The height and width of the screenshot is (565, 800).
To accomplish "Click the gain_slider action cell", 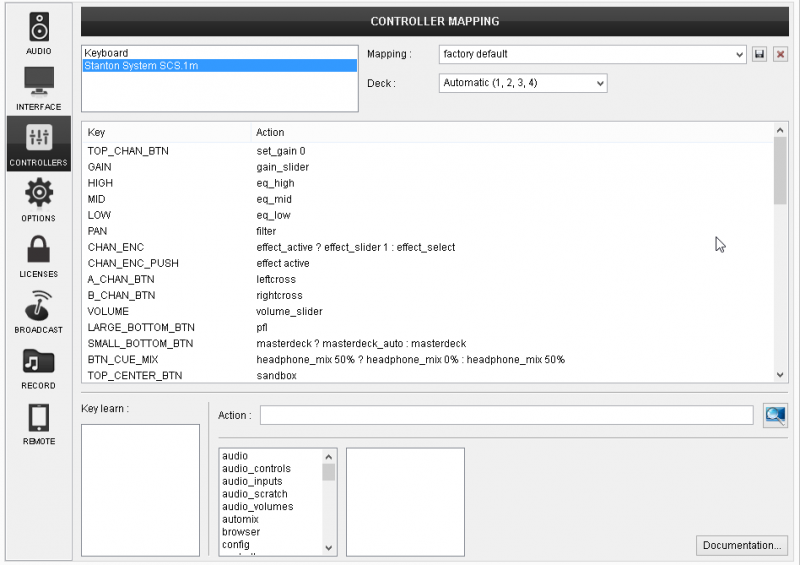I will point(282,167).
